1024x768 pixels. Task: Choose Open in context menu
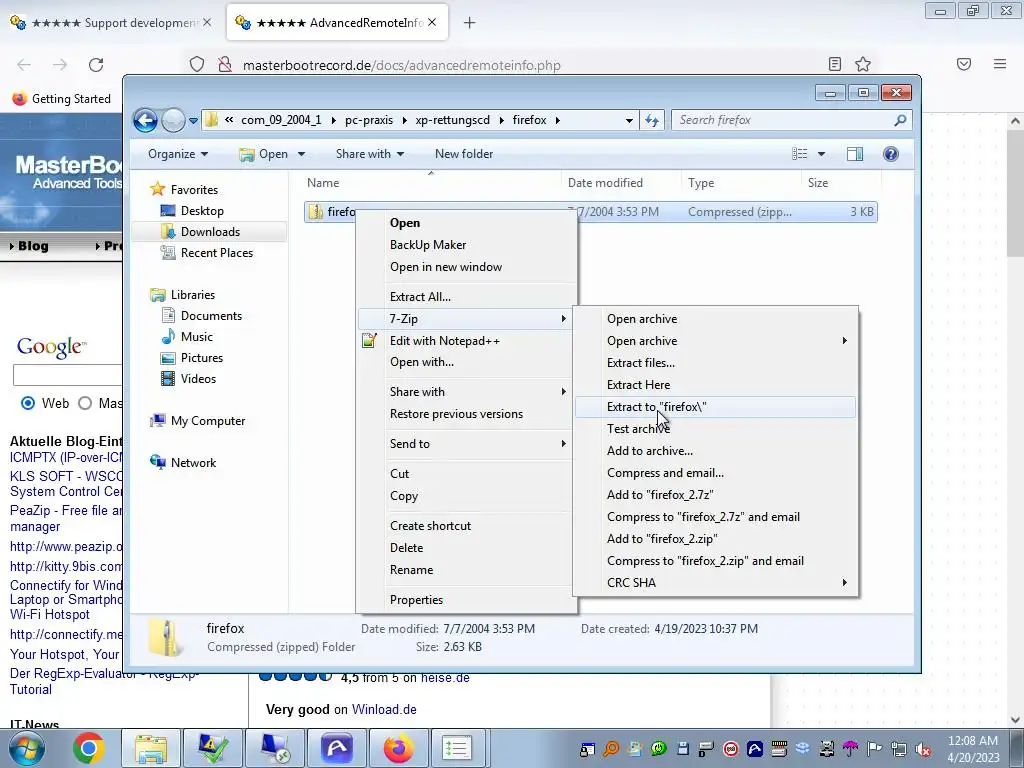click(467, 223)
